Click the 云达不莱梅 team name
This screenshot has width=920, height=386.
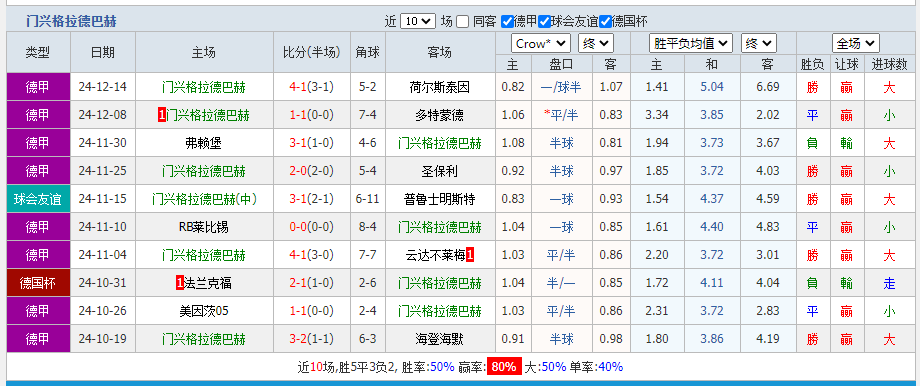[x=435, y=255]
